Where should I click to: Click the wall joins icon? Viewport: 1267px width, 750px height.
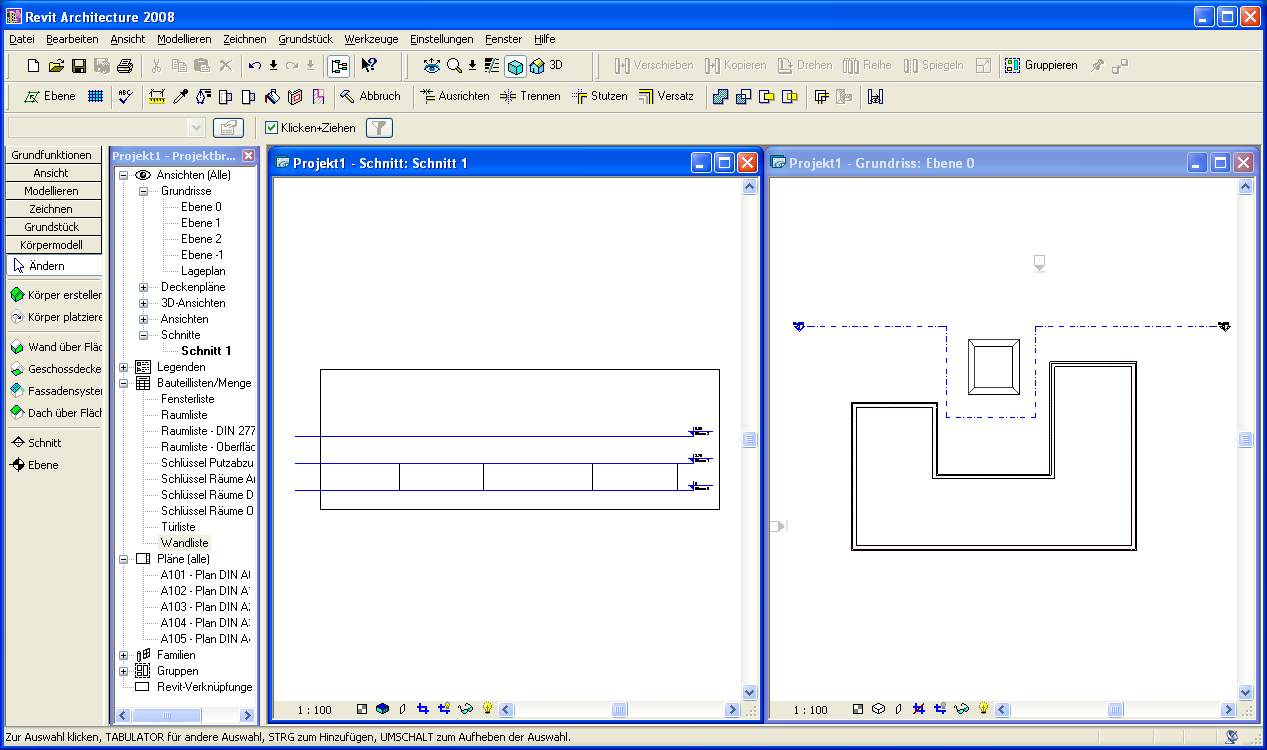coord(822,97)
